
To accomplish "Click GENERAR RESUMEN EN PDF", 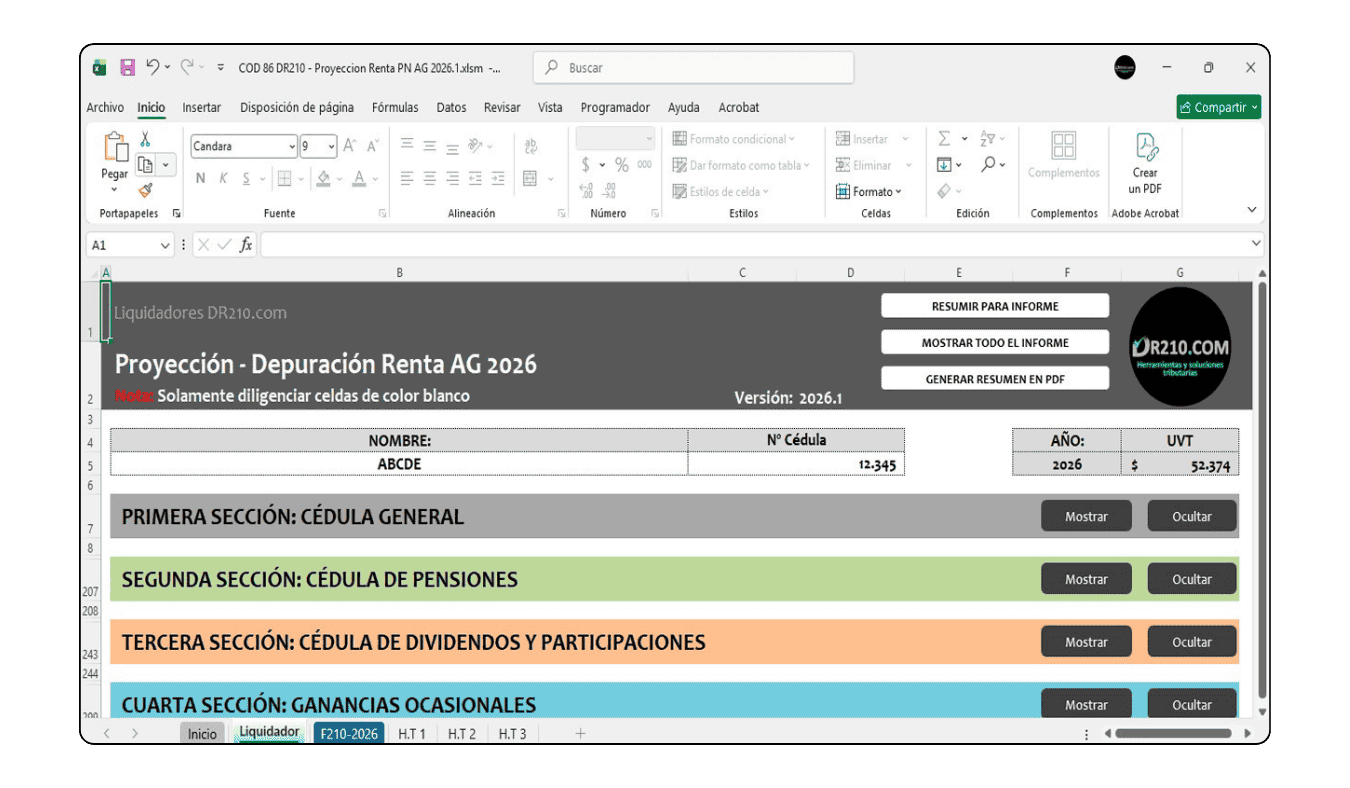I will pos(994,378).
